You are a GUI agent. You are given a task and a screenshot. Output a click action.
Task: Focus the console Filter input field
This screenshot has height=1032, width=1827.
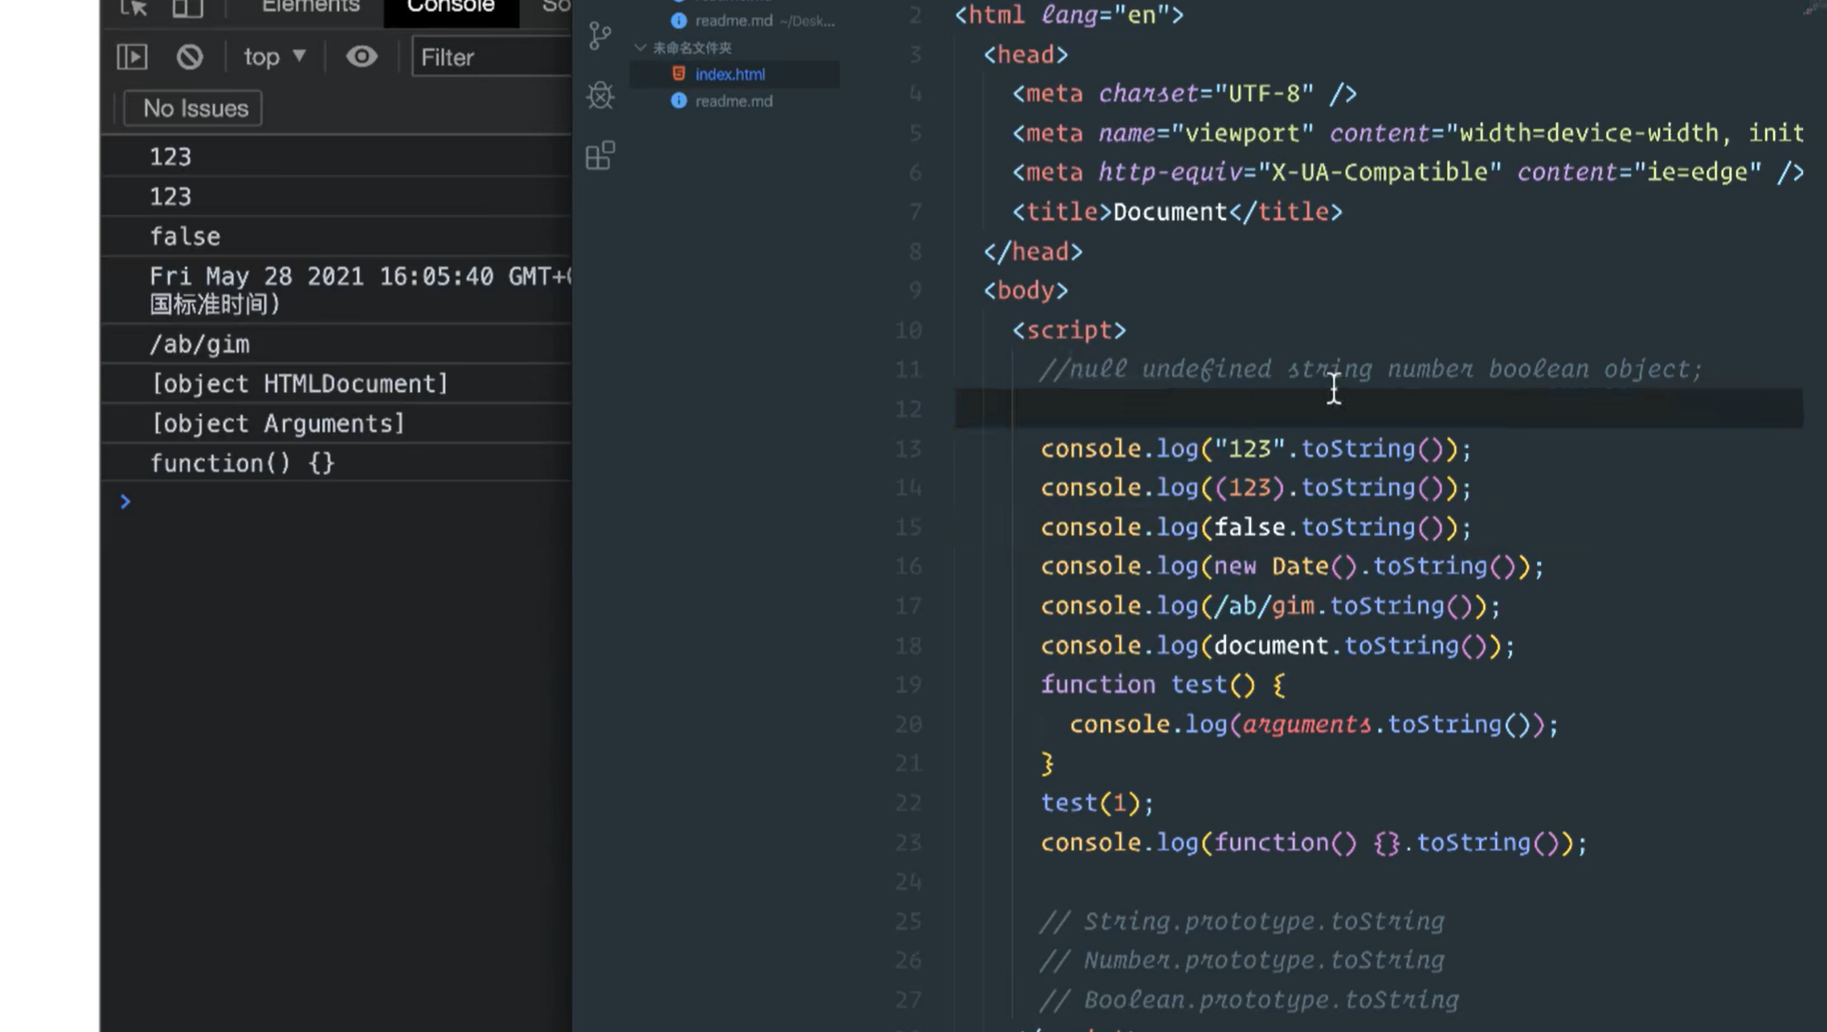[x=492, y=57]
